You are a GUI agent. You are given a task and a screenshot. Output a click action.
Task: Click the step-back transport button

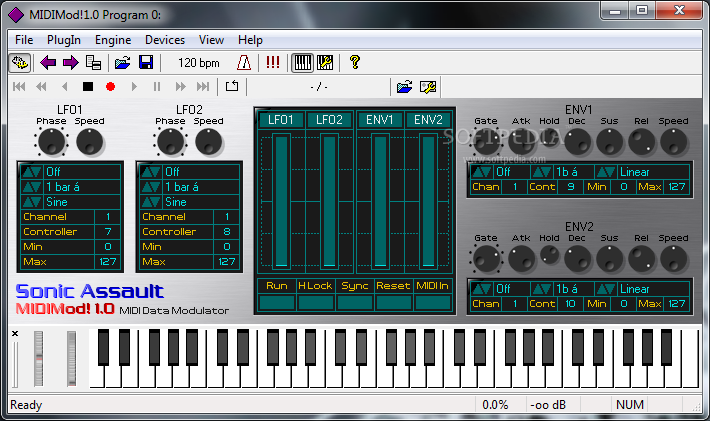(64, 86)
